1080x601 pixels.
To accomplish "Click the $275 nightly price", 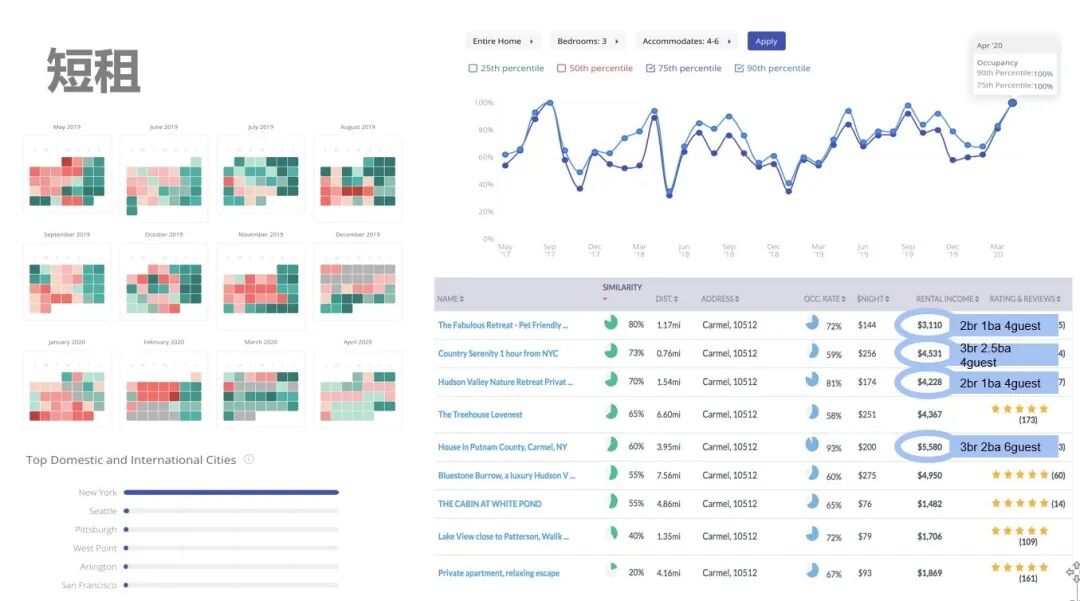I will (867, 475).
